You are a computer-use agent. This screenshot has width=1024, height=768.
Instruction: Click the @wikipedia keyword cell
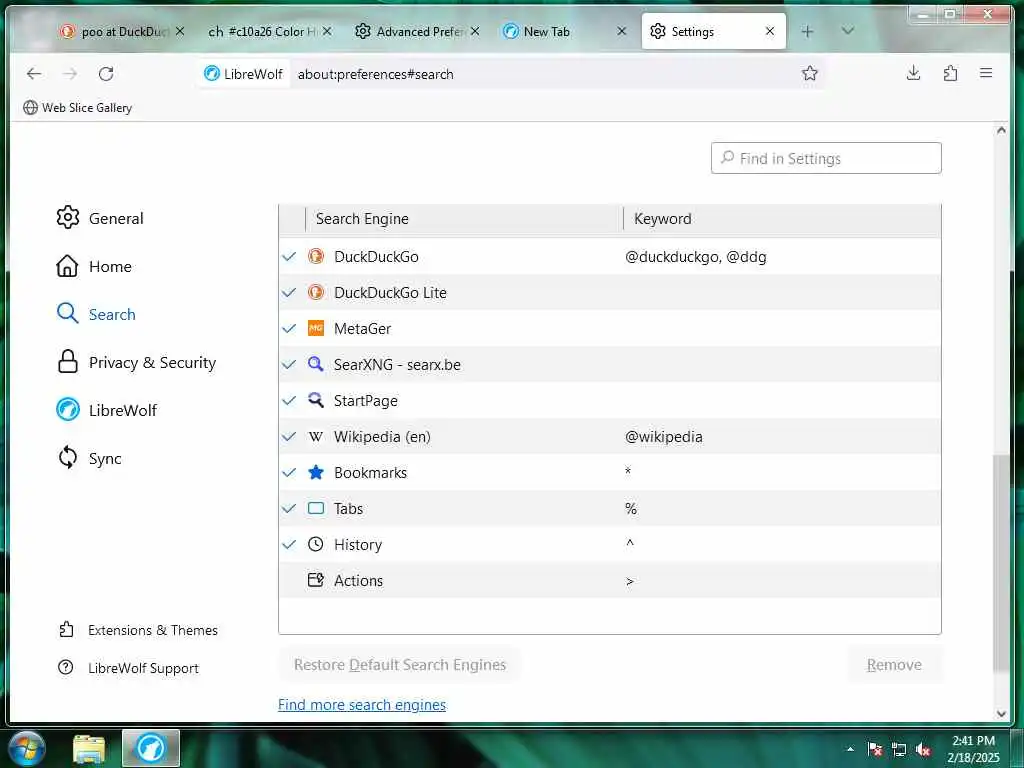pos(664,436)
